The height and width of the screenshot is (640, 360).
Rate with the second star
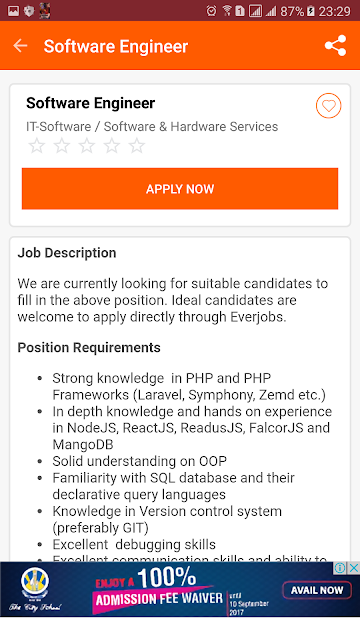62,146
